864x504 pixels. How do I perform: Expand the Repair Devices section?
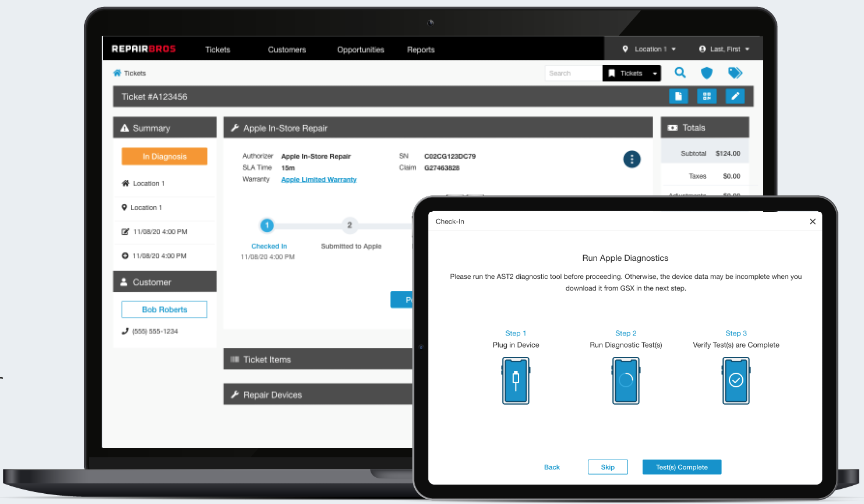click(x=318, y=394)
